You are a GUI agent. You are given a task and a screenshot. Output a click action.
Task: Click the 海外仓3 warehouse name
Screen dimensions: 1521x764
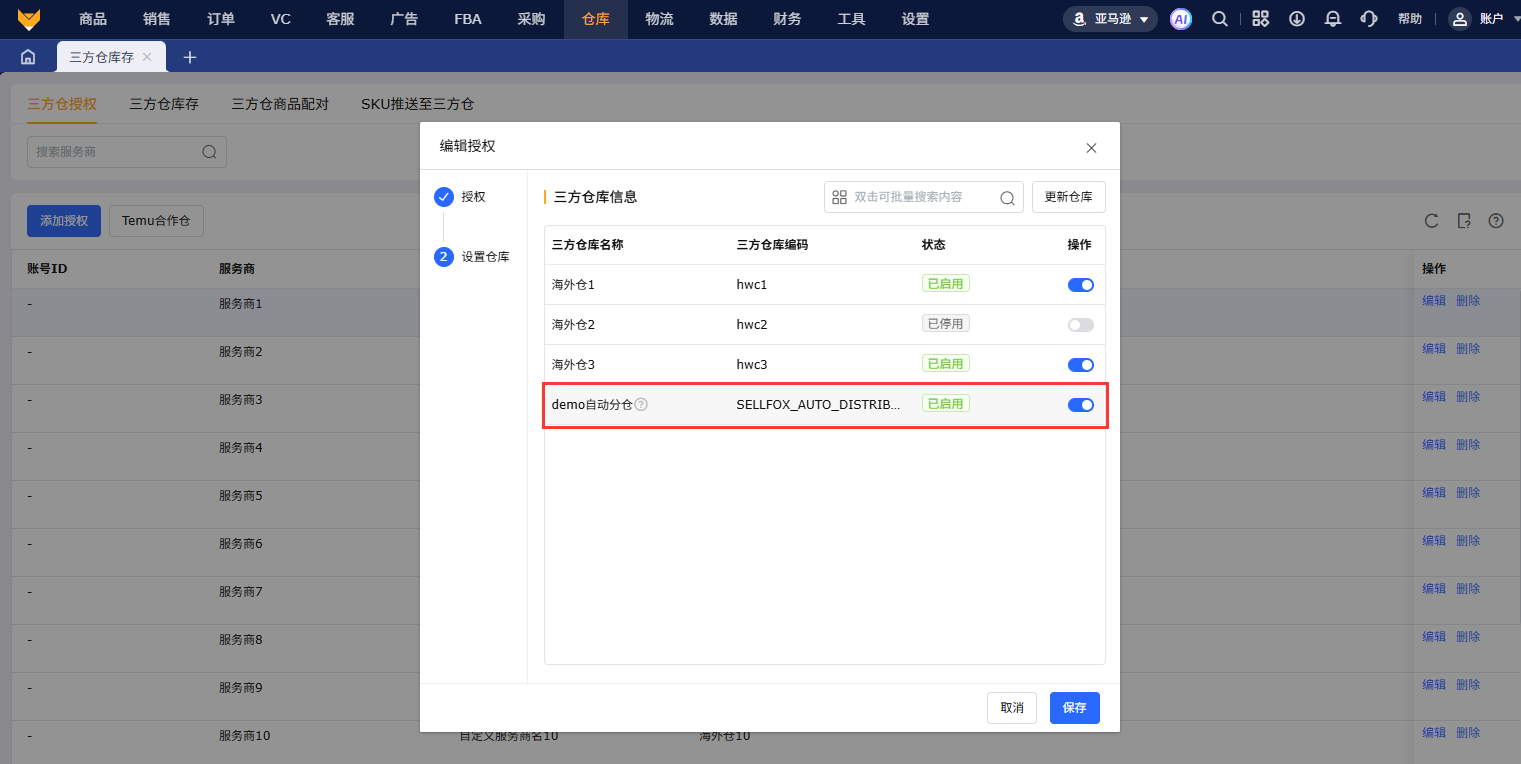pos(573,365)
